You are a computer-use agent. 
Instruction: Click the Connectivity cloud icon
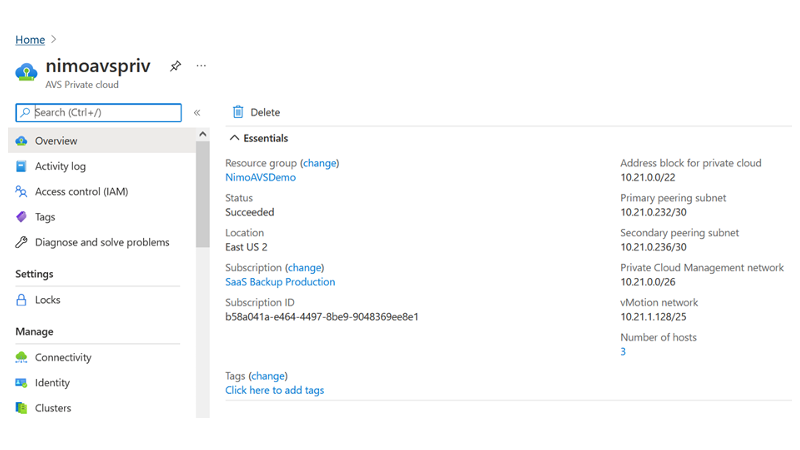[x=21, y=357]
